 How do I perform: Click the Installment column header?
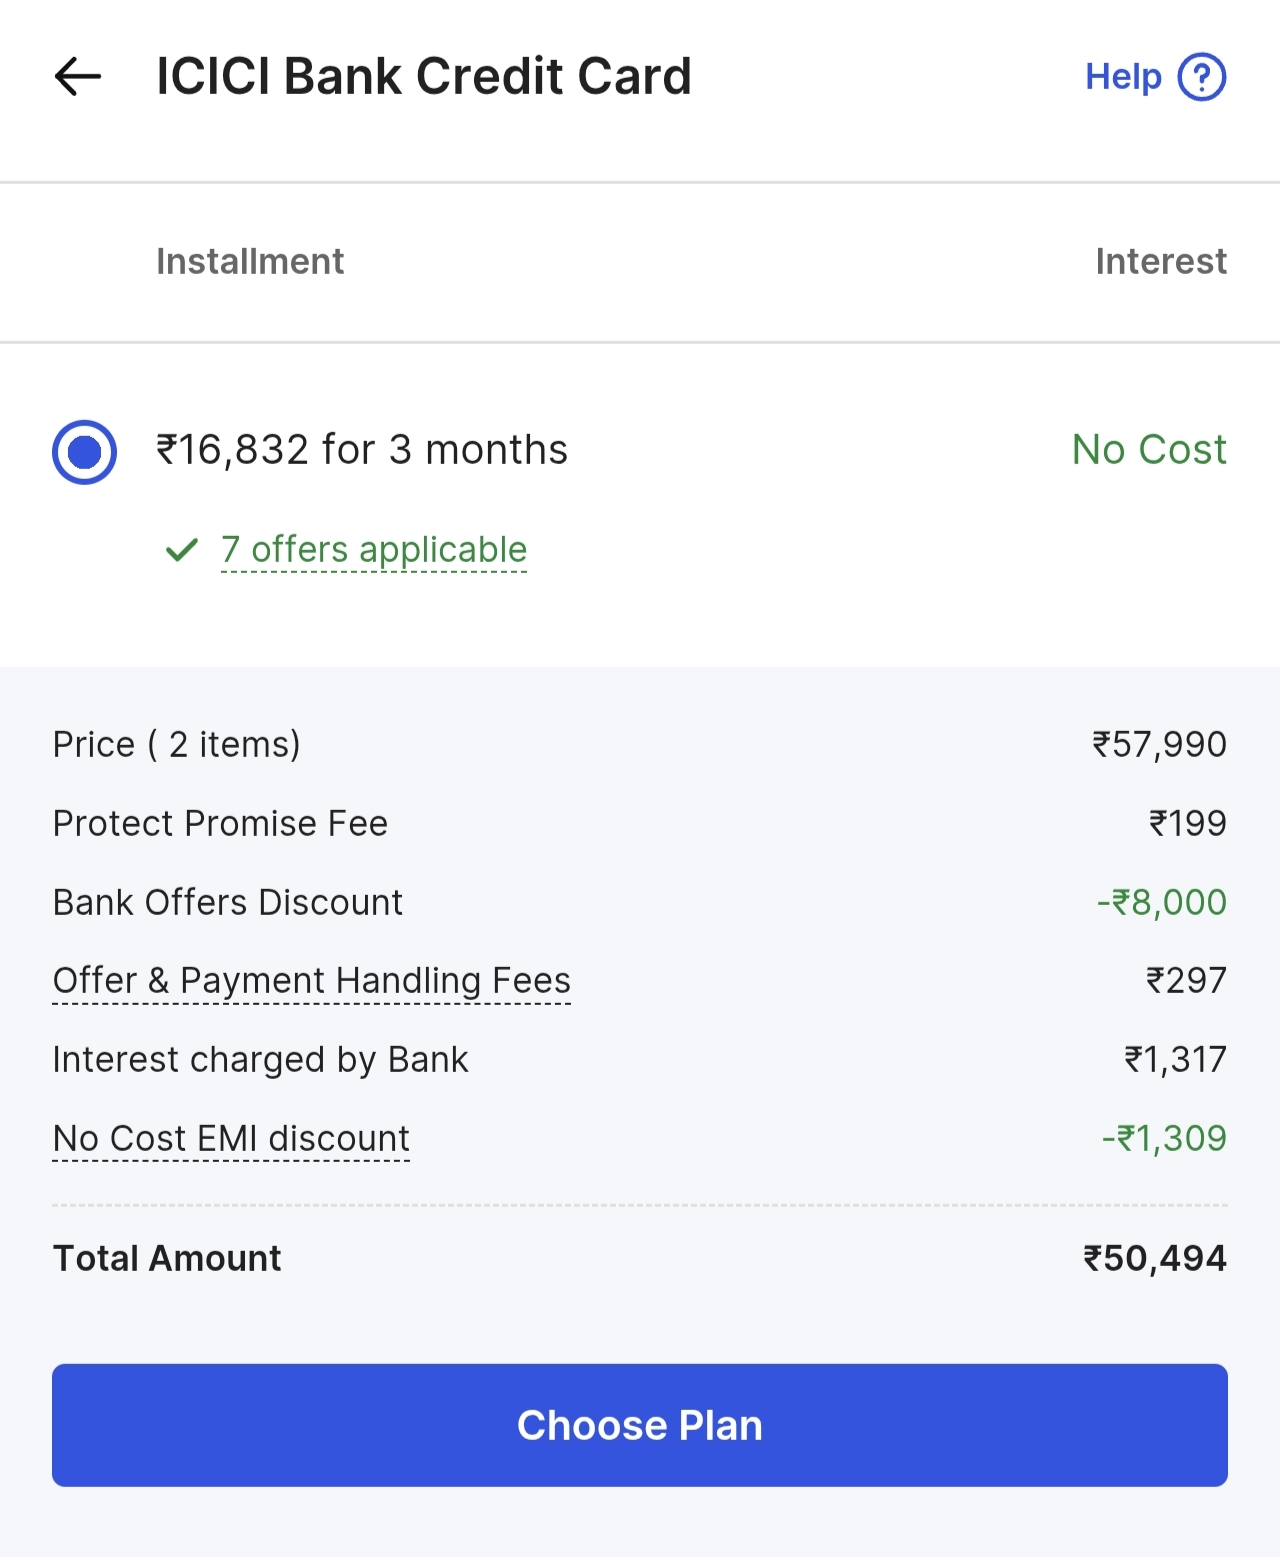(x=250, y=262)
